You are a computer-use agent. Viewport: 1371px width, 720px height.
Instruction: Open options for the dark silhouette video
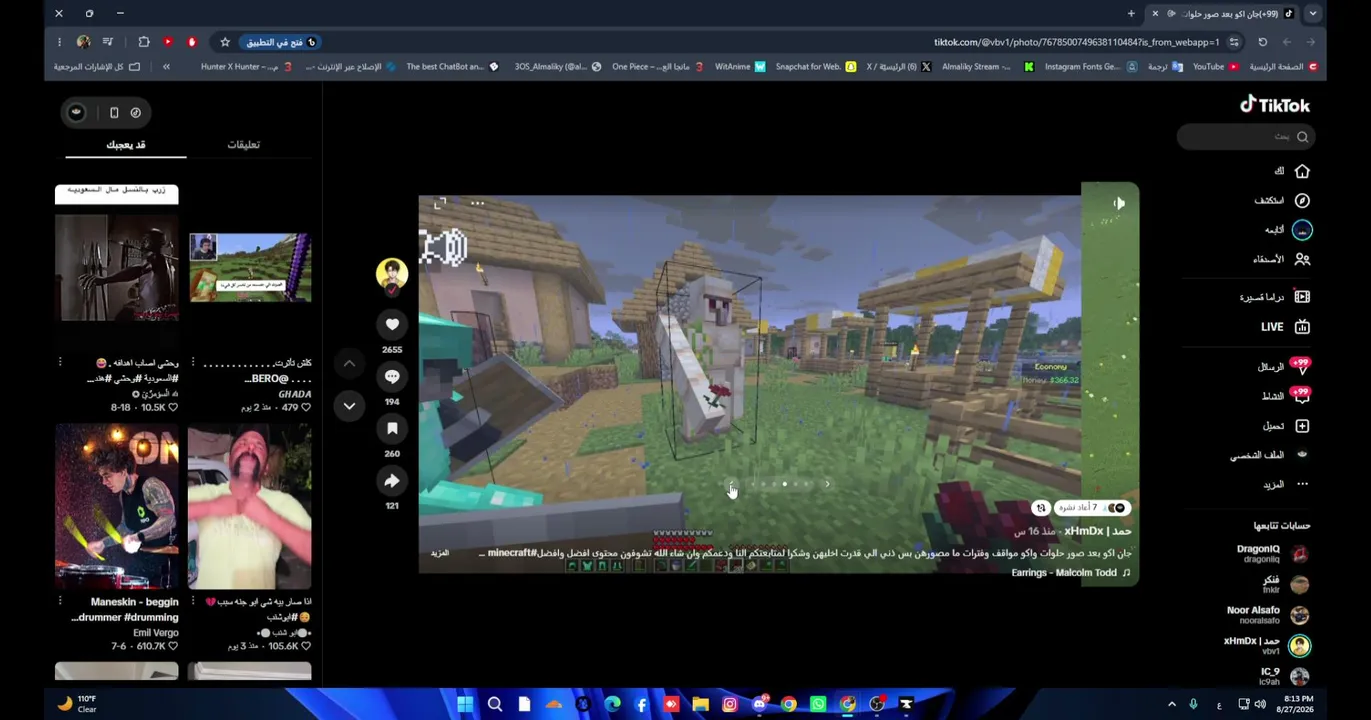tap(60, 363)
